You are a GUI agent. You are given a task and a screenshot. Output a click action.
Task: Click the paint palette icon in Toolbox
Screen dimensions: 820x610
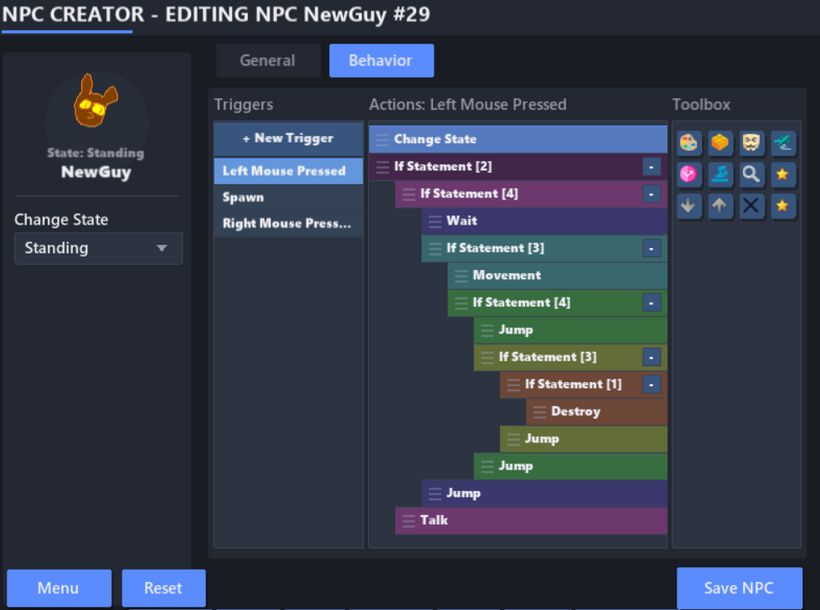689,144
